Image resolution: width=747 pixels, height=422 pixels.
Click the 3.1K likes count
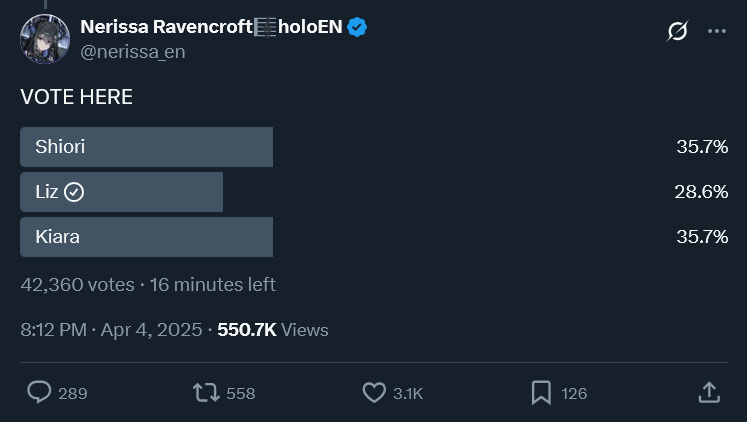pos(408,393)
